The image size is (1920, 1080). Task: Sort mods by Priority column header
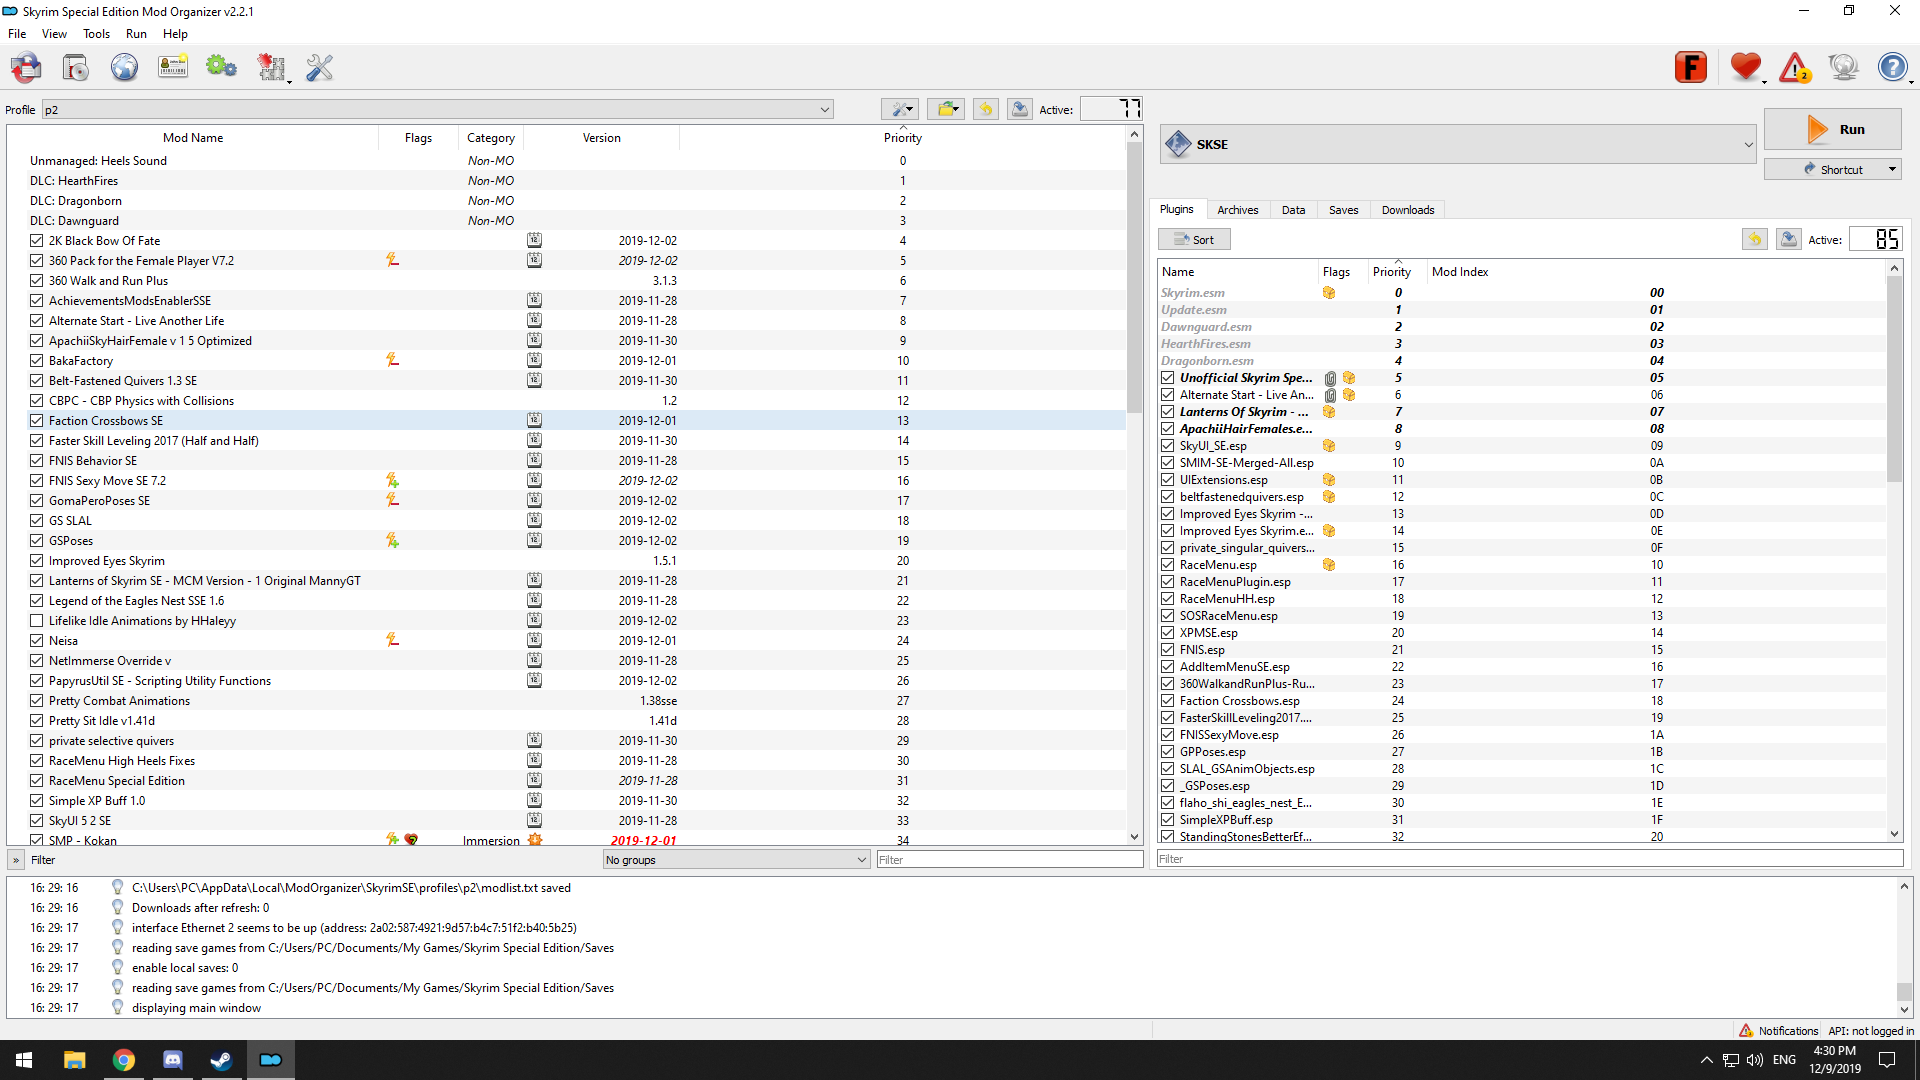point(902,138)
